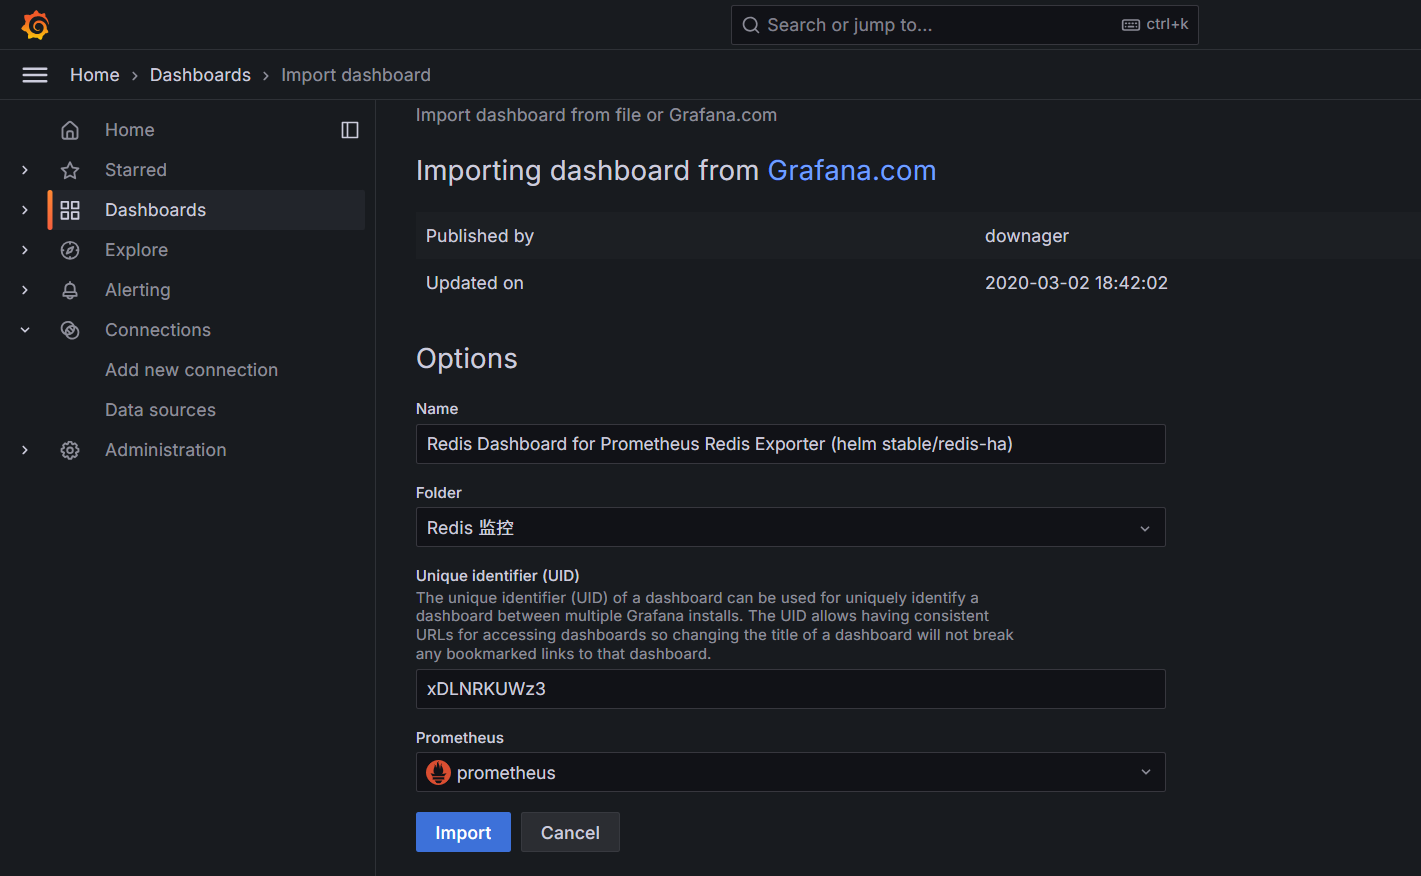Click the keyboard shortcut icon in search
1421x876 pixels.
pyautogui.click(x=1131, y=25)
